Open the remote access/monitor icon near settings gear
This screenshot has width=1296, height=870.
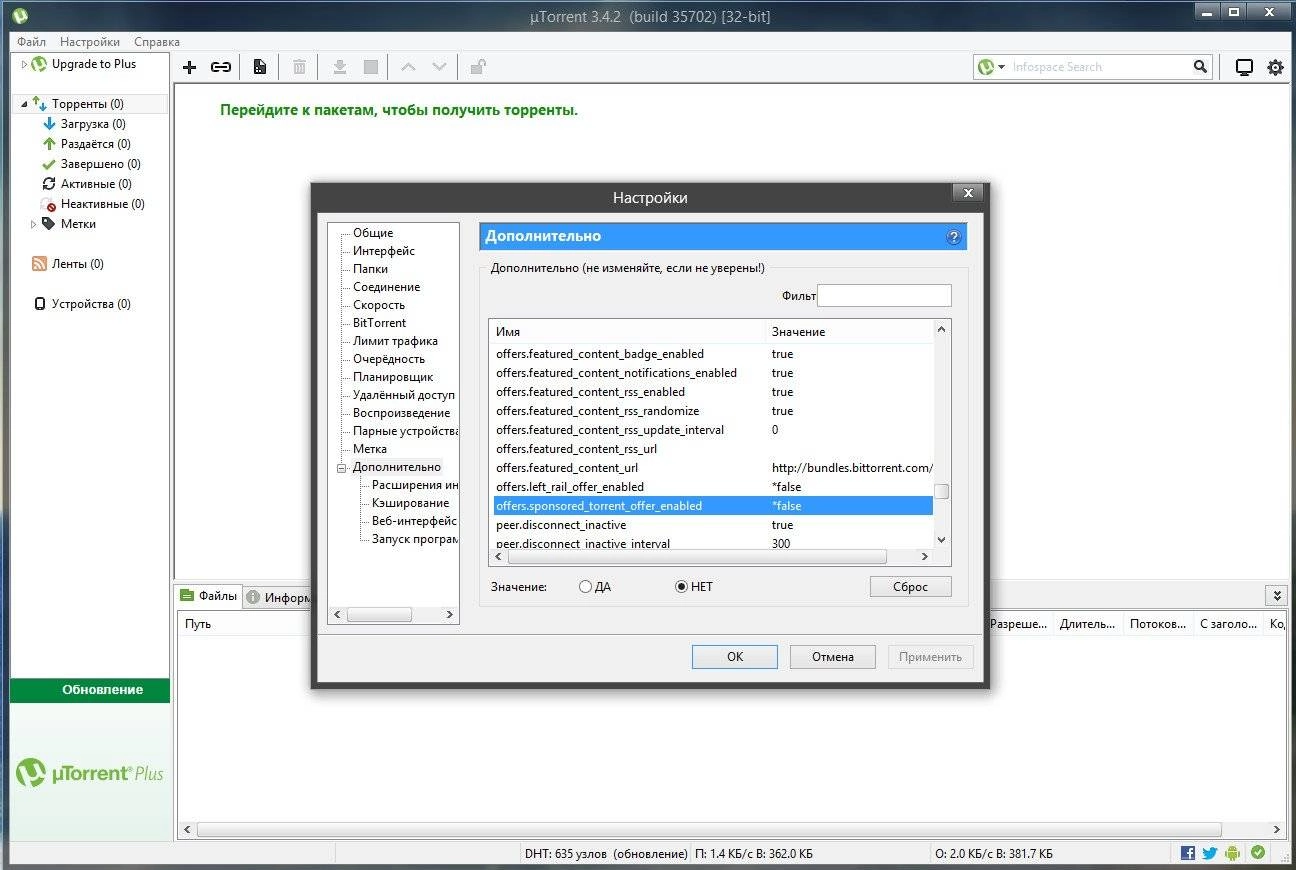point(1243,66)
